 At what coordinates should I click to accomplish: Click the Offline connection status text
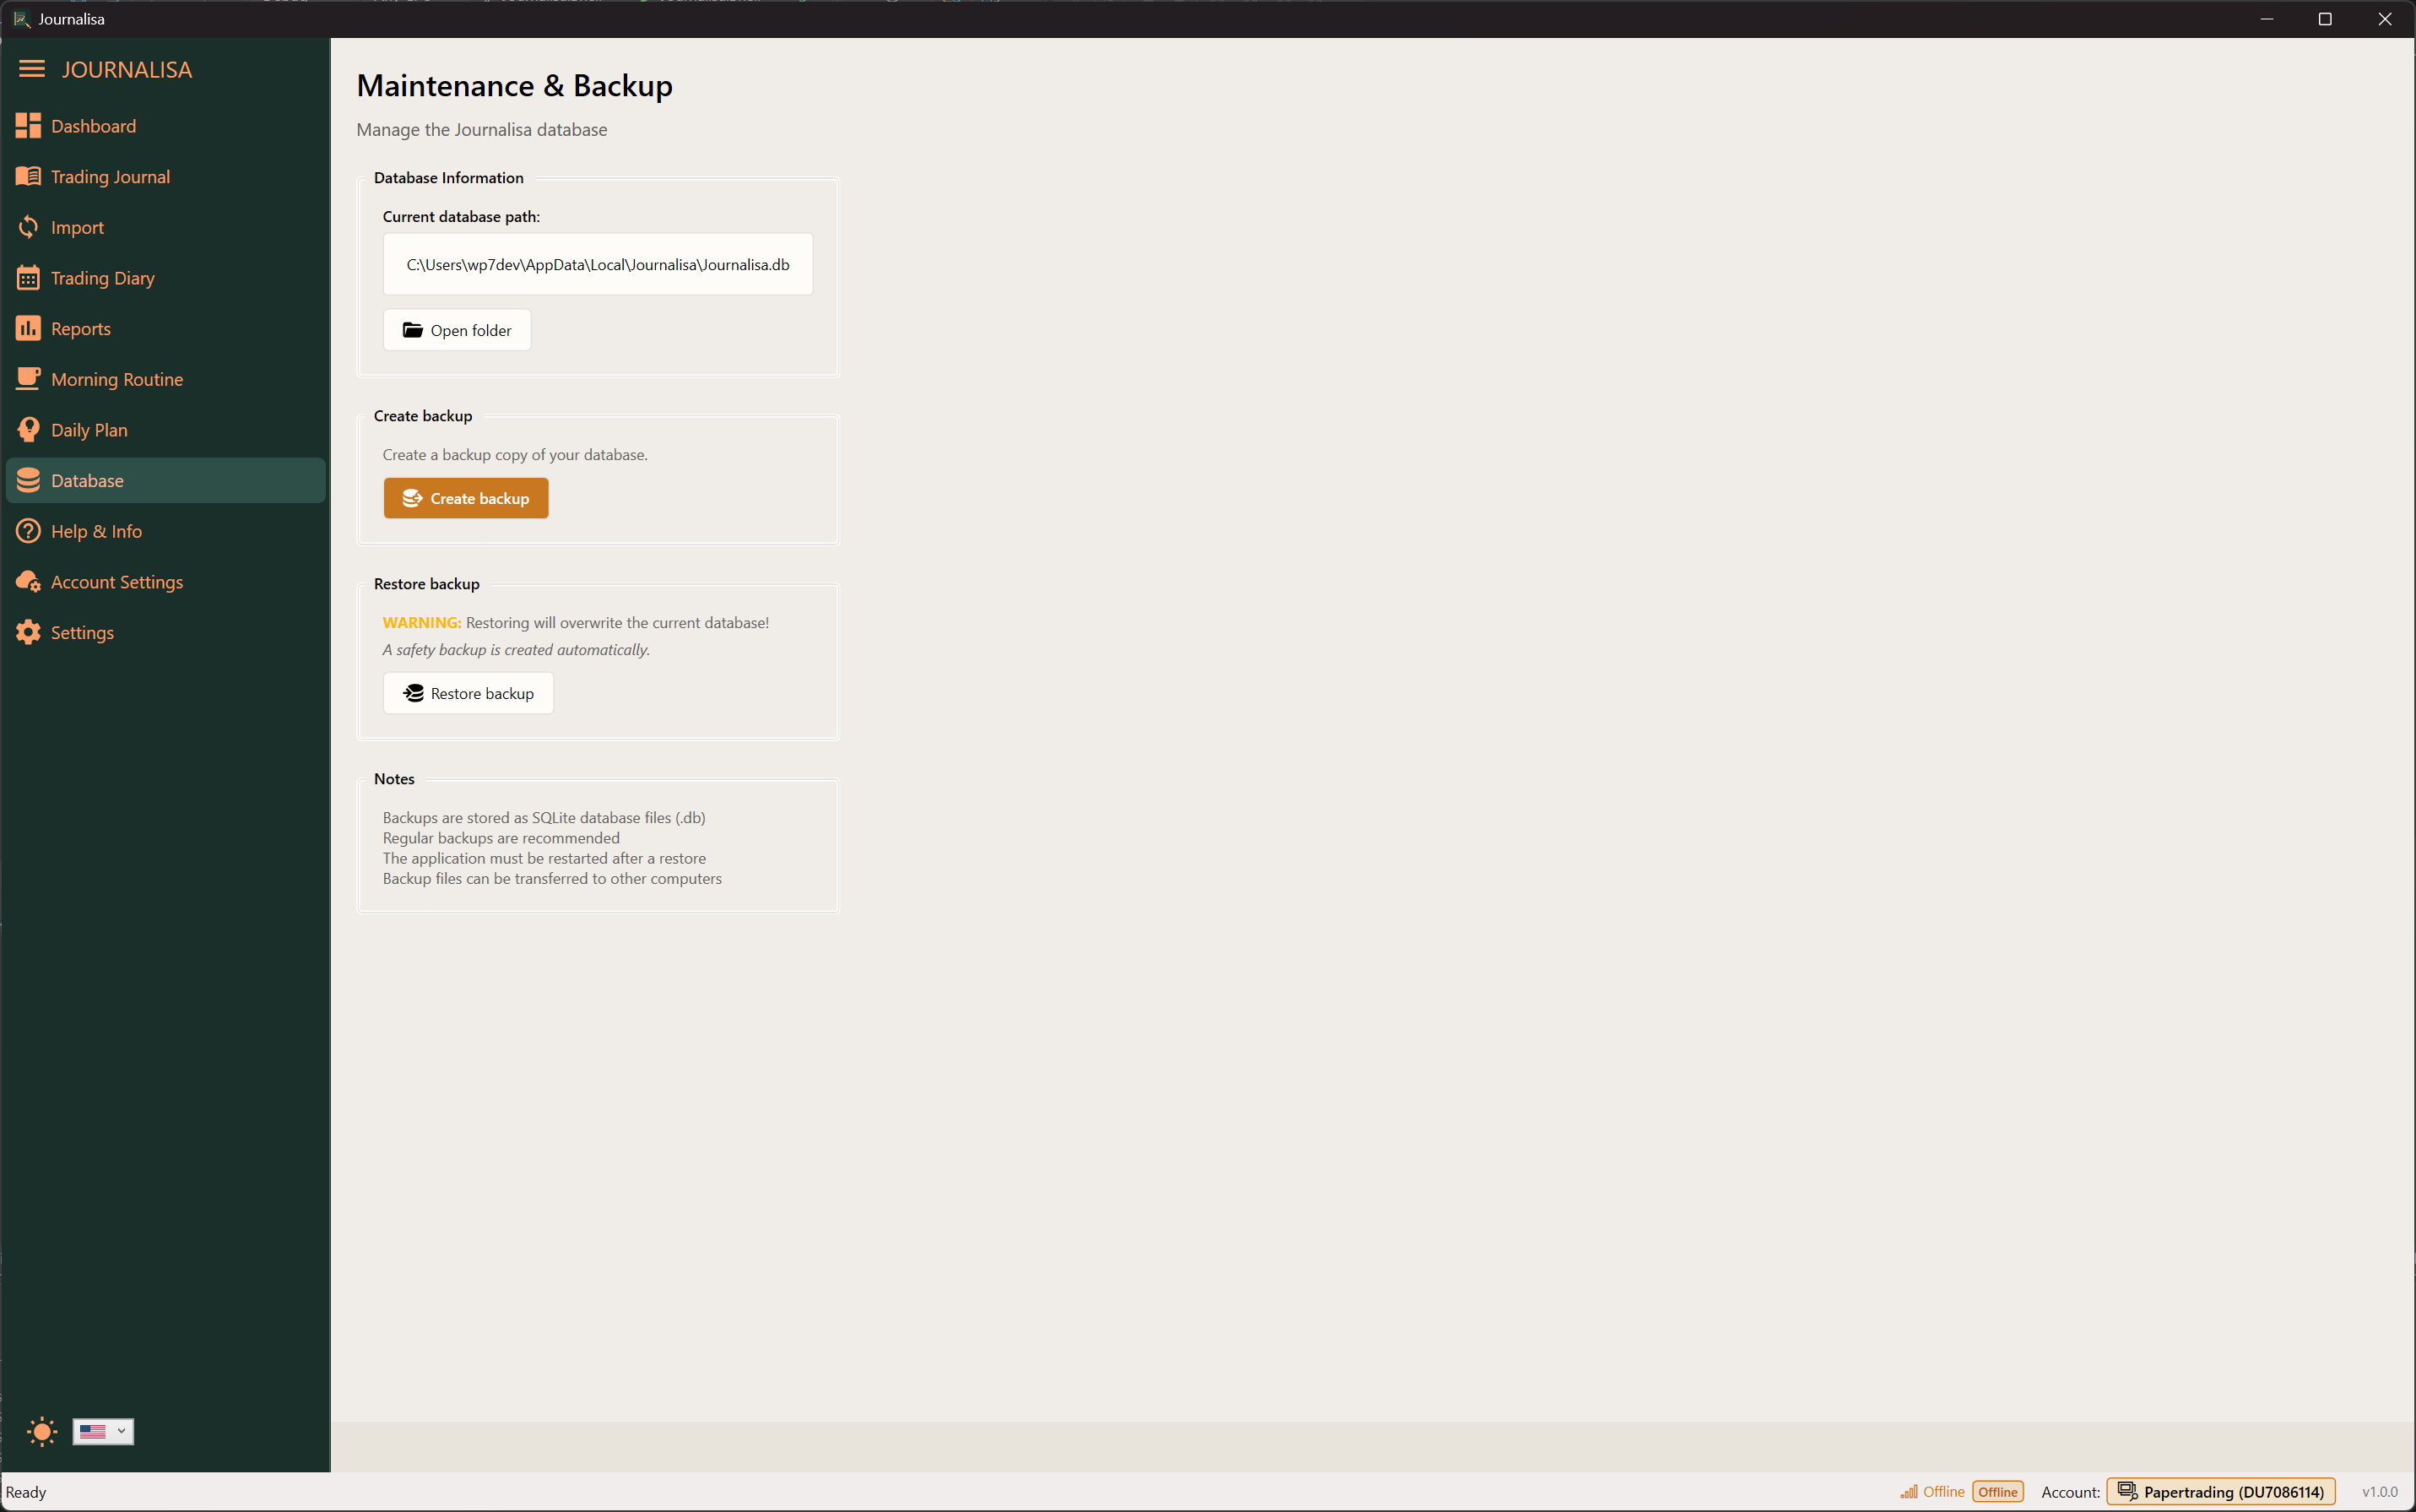1944,1491
